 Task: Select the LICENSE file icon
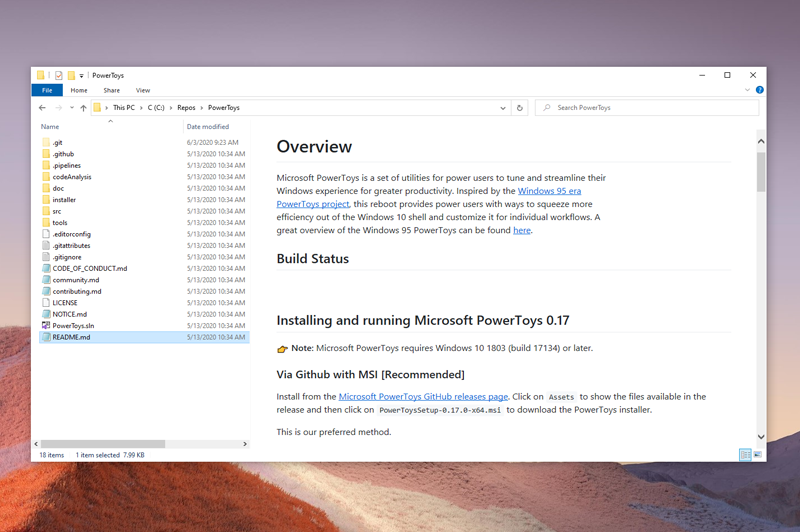[46, 303]
